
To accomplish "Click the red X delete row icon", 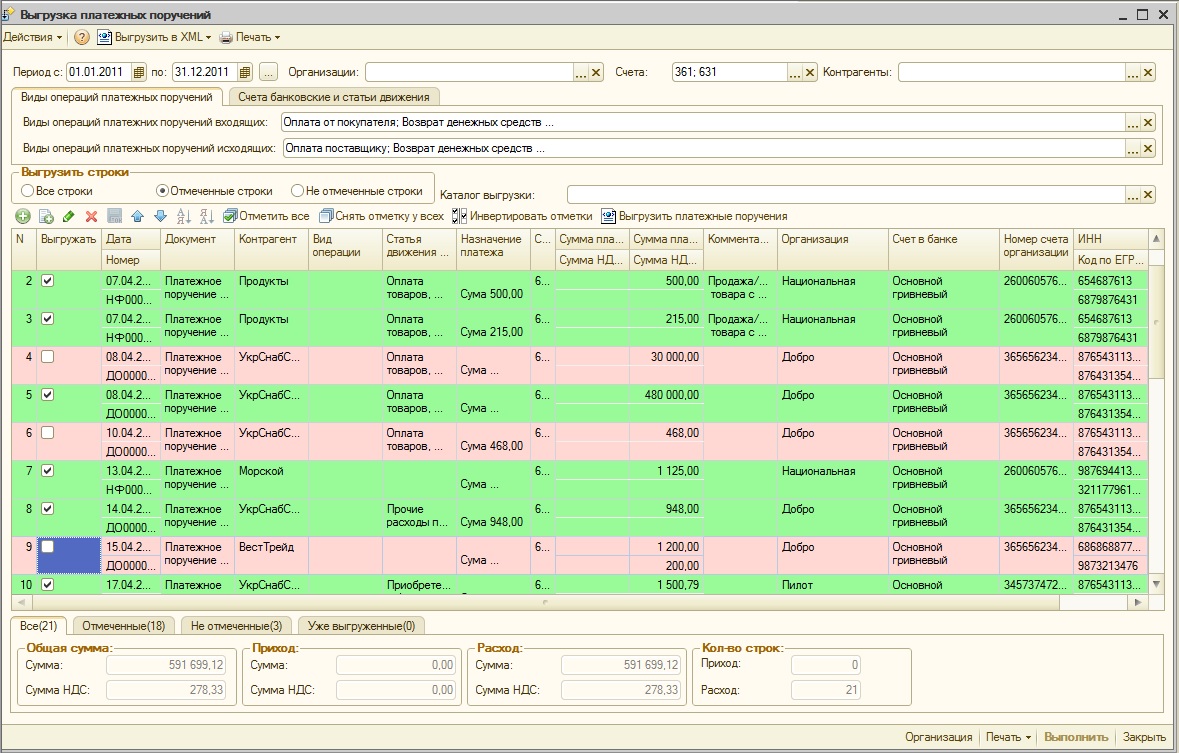I will (91, 216).
